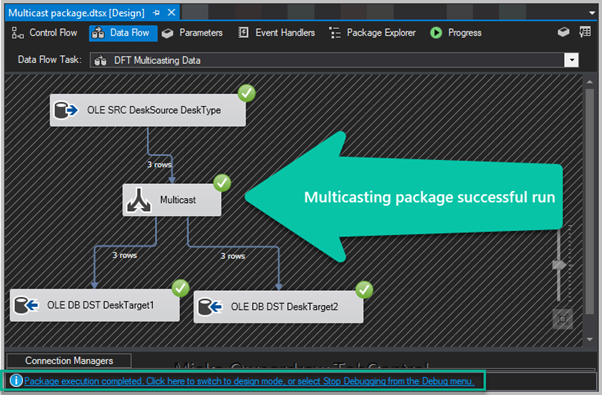
Task: Click the green checkmark on DeskTarget1
Action: [180, 288]
